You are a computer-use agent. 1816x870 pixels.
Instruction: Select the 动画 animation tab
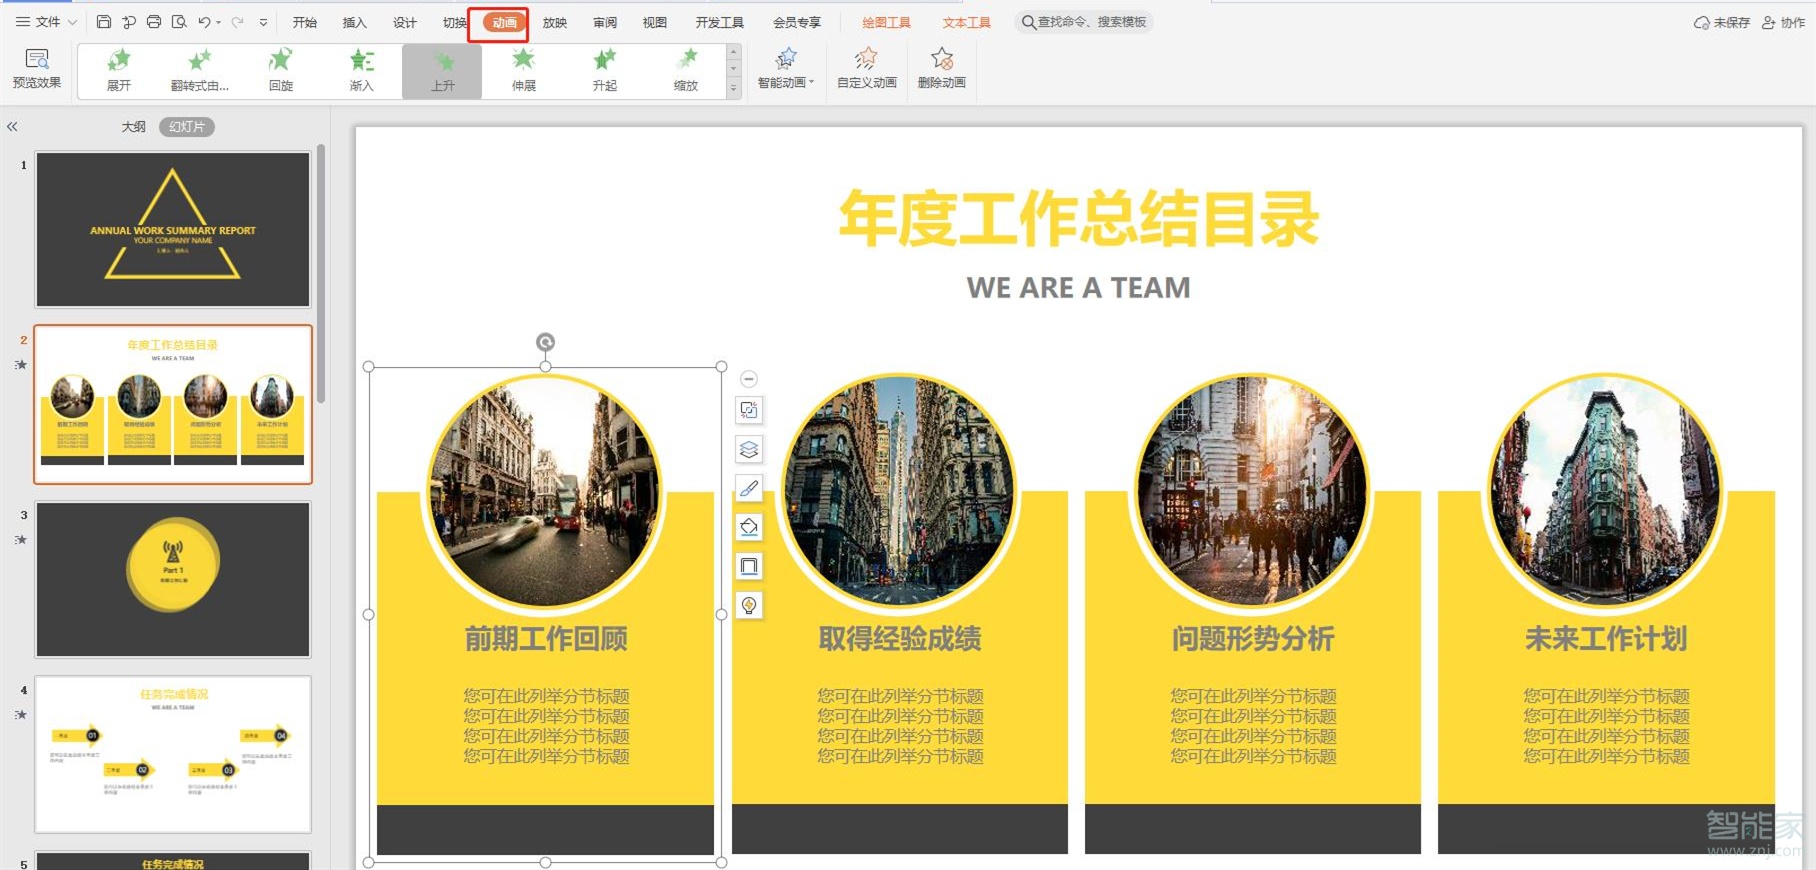click(505, 22)
